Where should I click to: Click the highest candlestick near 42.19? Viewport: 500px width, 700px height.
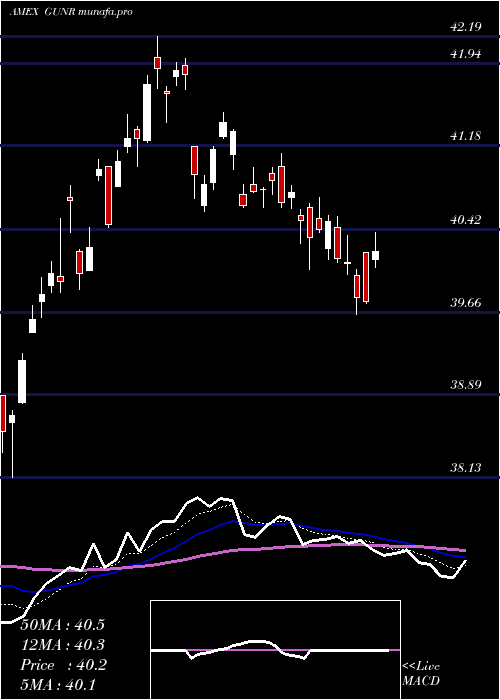pyautogui.click(x=157, y=62)
